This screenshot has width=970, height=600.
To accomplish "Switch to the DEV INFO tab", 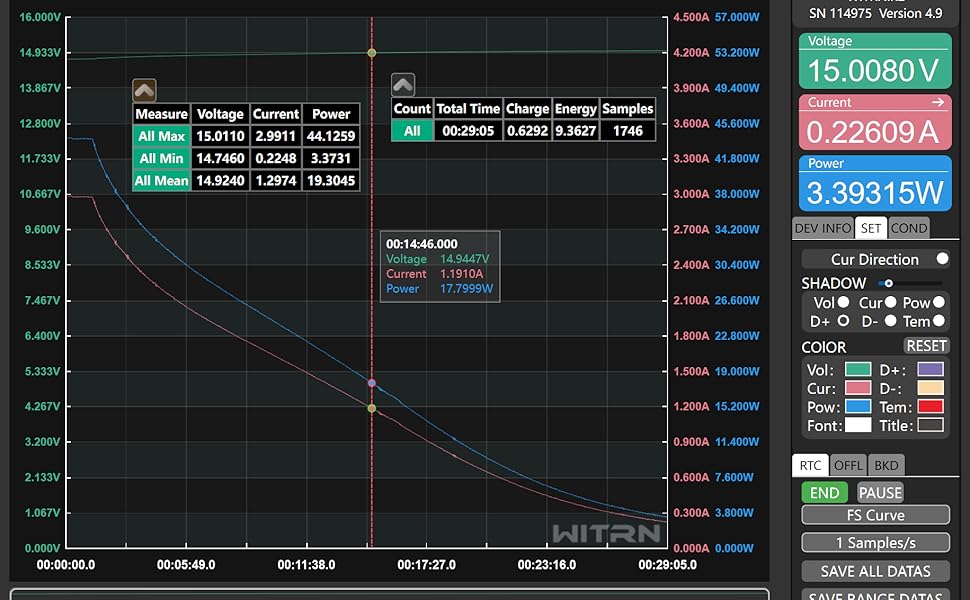I will (x=822, y=228).
